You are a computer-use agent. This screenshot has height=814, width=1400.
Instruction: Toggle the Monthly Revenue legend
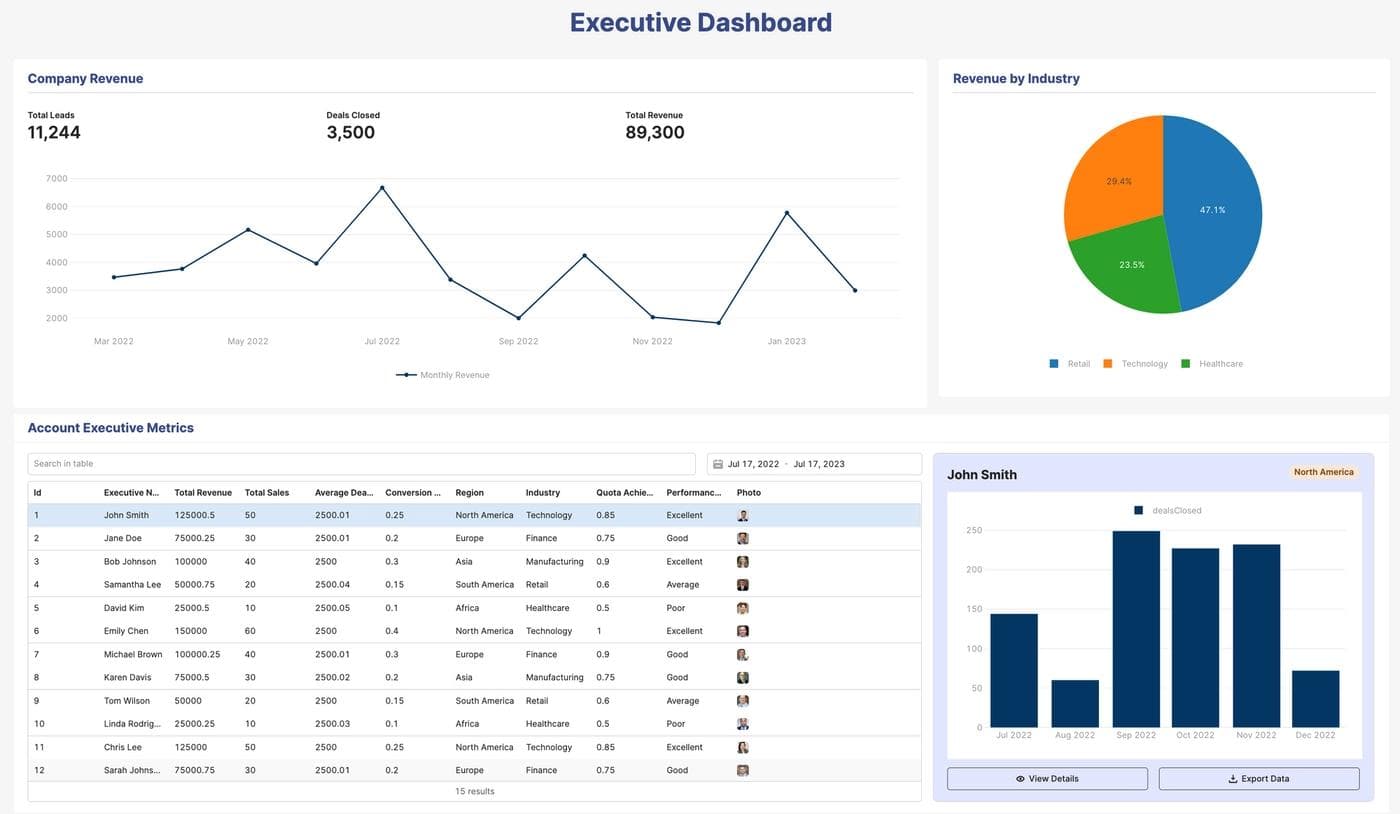[x=443, y=374]
